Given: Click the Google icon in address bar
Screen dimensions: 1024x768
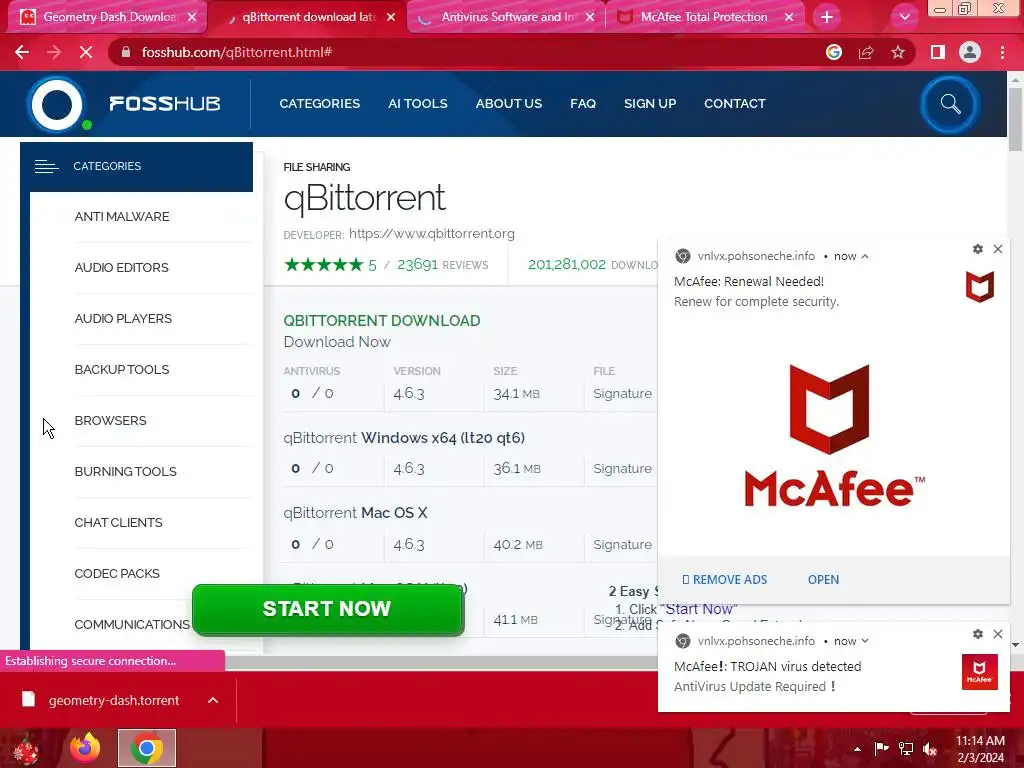Looking at the screenshot, I should (x=834, y=52).
